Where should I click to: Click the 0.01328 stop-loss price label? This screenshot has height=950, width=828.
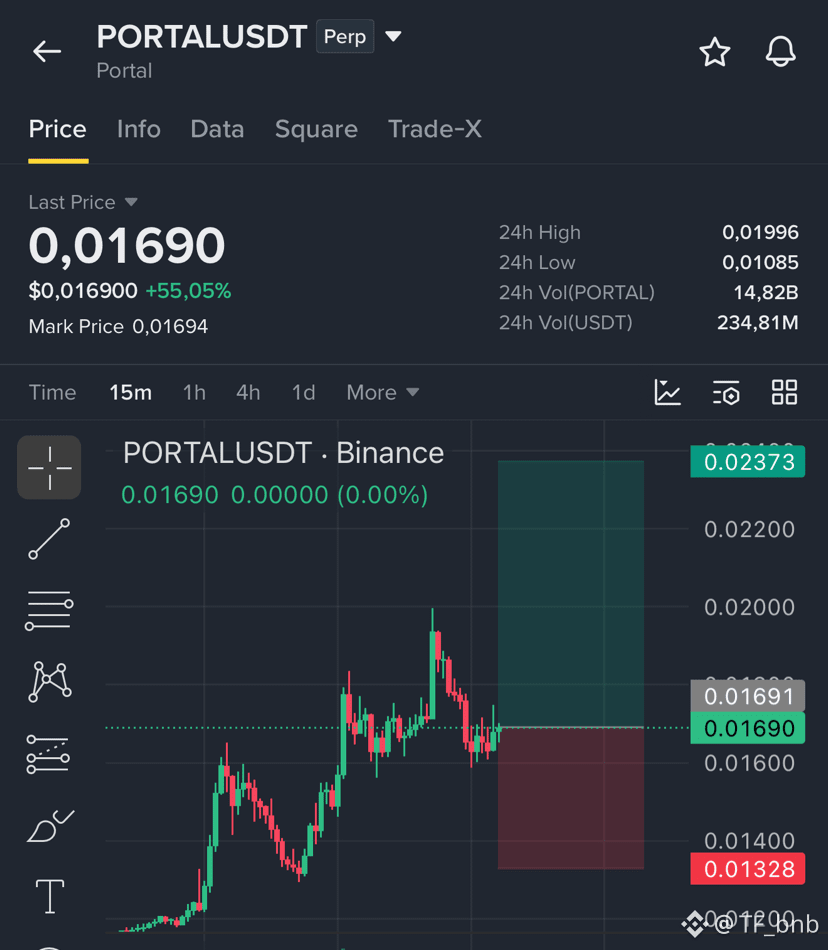pyautogui.click(x=747, y=869)
